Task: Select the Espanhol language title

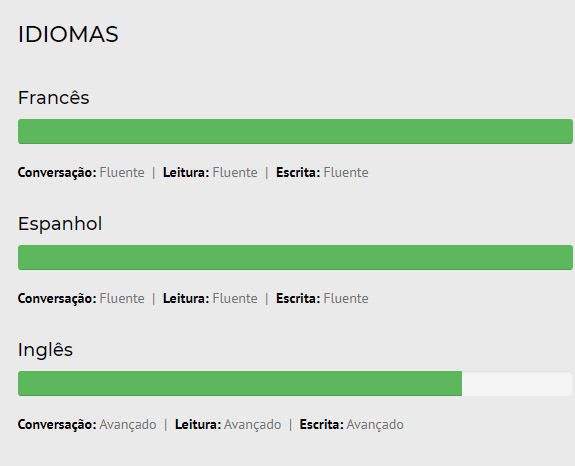Action: [60, 224]
